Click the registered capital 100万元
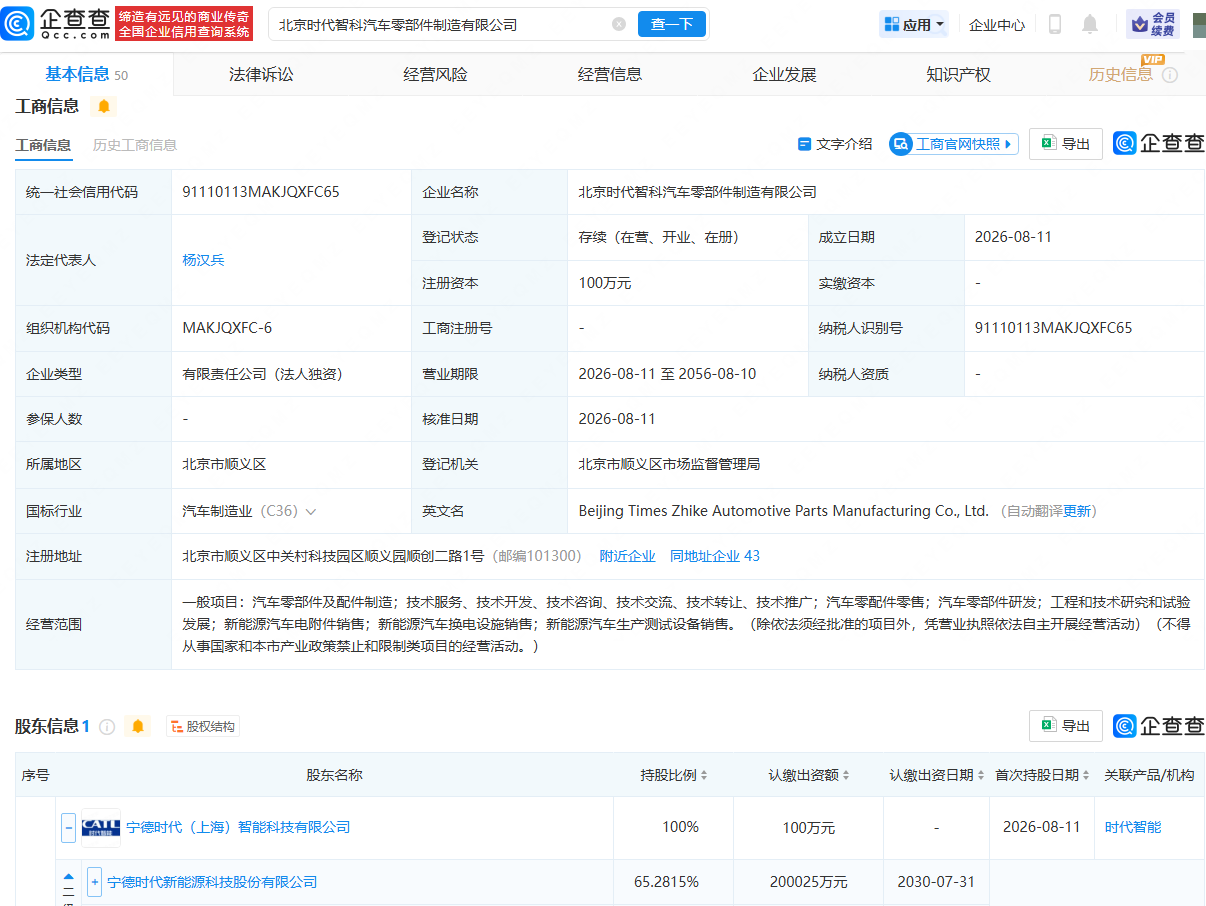This screenshot has height=906, width=1206. point(605,284)
